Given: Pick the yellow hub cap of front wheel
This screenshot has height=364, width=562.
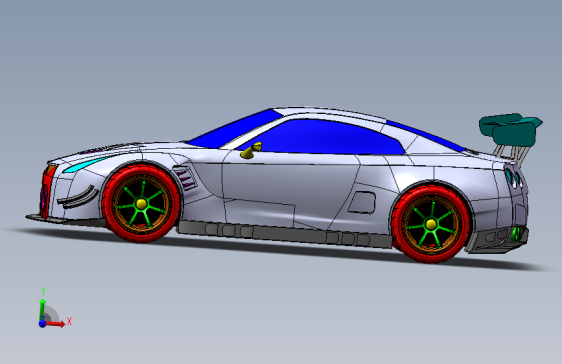Looking at the screenshot, I should [x=141, y=203].
